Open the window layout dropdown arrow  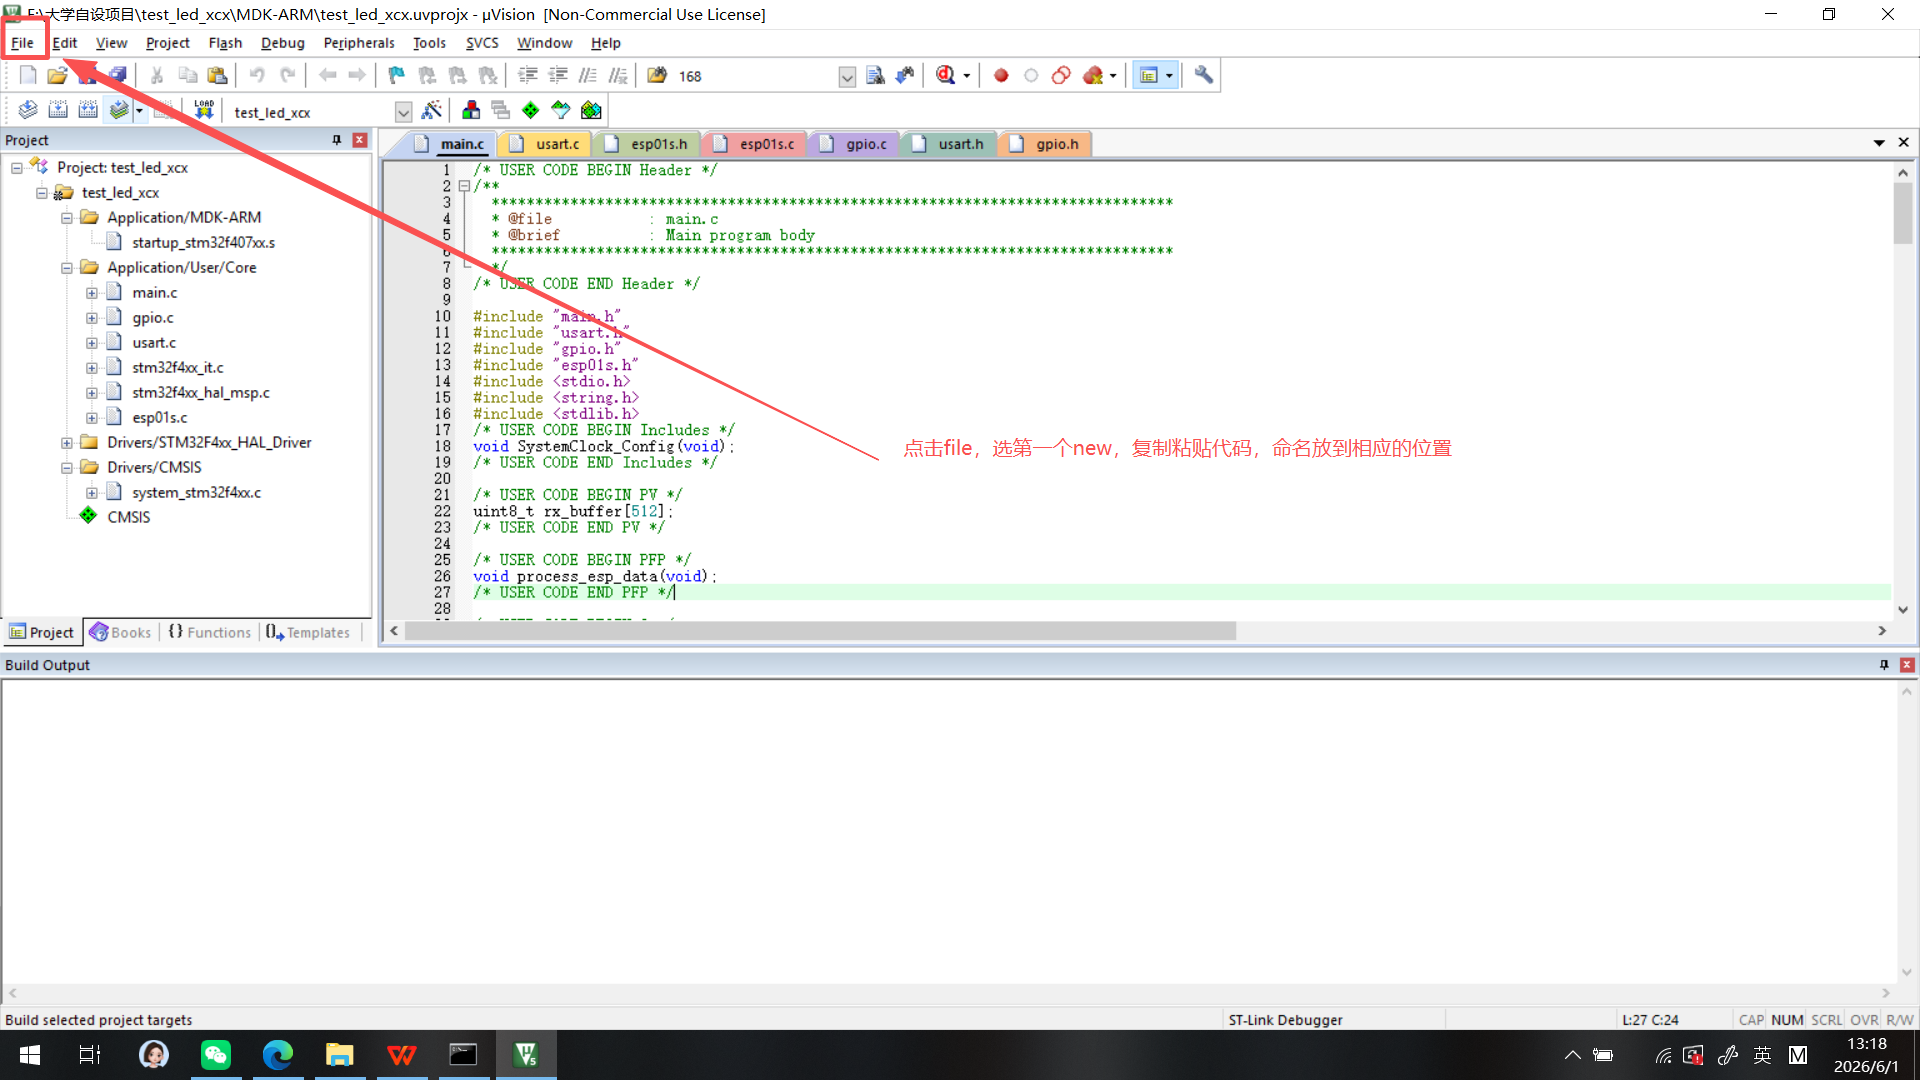point(1169,76)
